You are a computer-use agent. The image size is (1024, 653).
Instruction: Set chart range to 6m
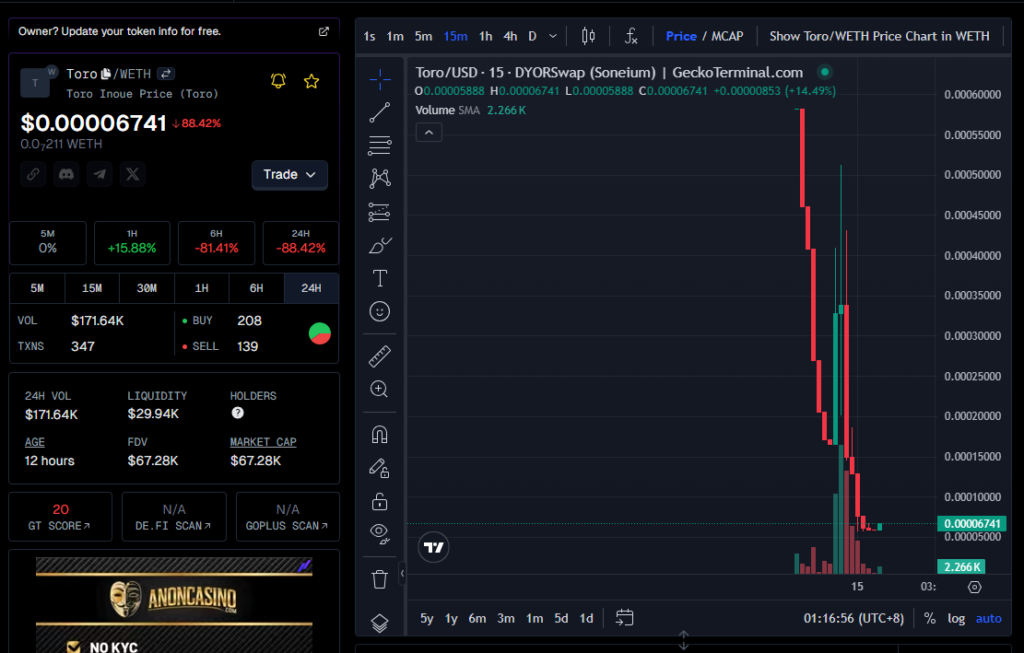(x=477, y=618)
